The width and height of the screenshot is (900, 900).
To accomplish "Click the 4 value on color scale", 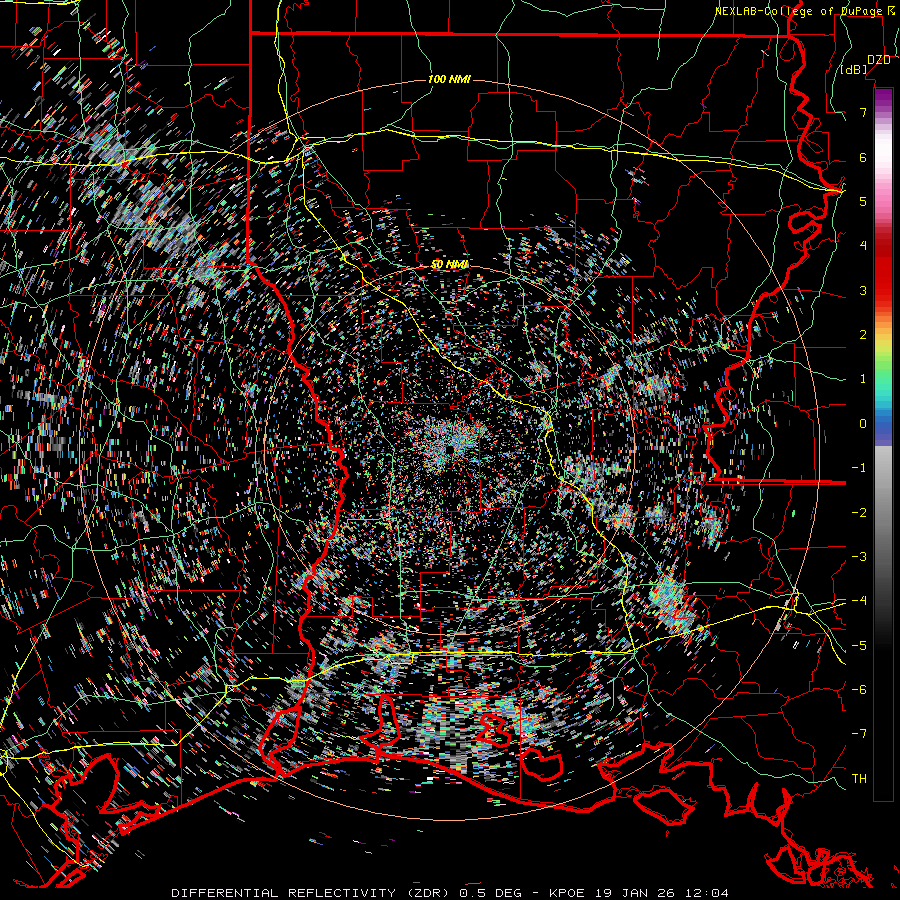I will (x=863, y=246).
